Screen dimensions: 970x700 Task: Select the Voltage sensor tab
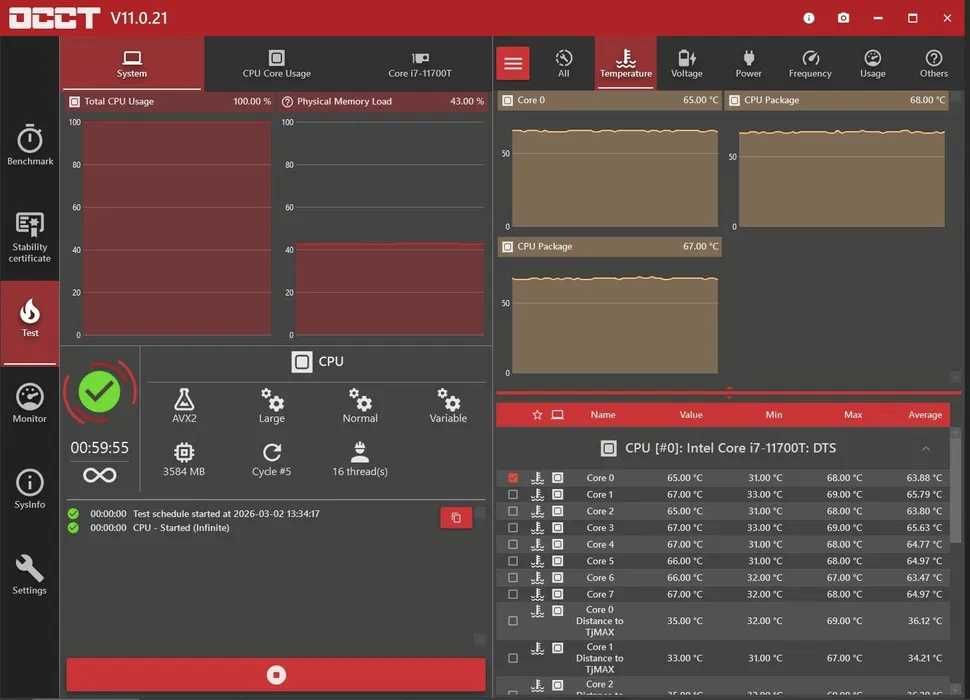tap(687, 63)
